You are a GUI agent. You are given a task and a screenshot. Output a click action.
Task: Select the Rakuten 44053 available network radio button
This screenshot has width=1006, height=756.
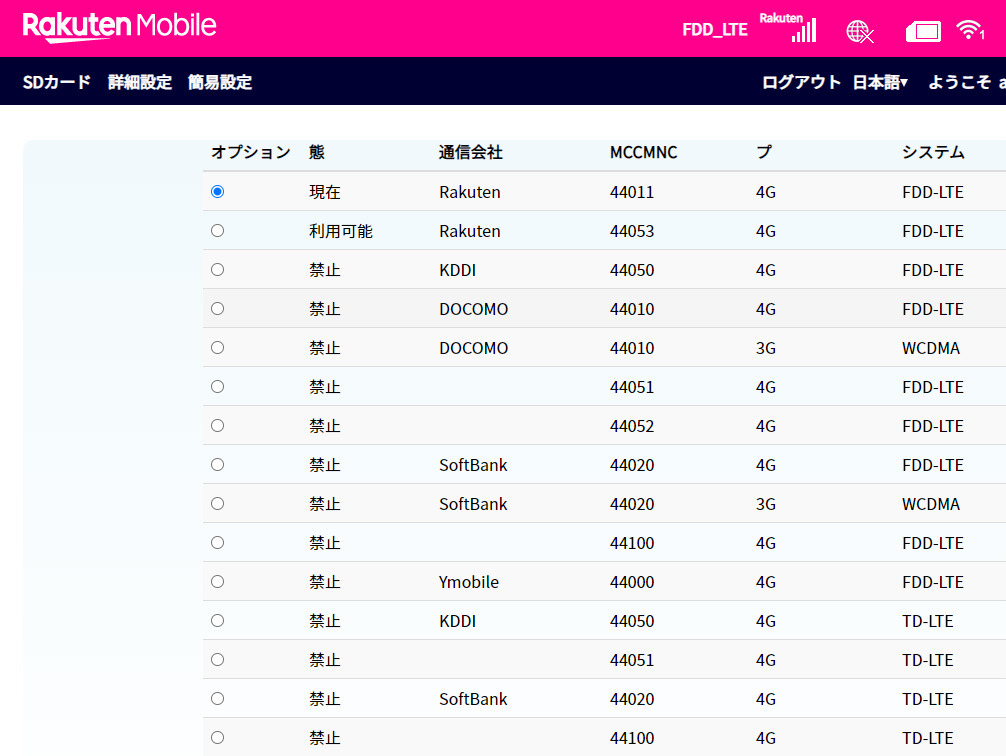click(217, 231)
